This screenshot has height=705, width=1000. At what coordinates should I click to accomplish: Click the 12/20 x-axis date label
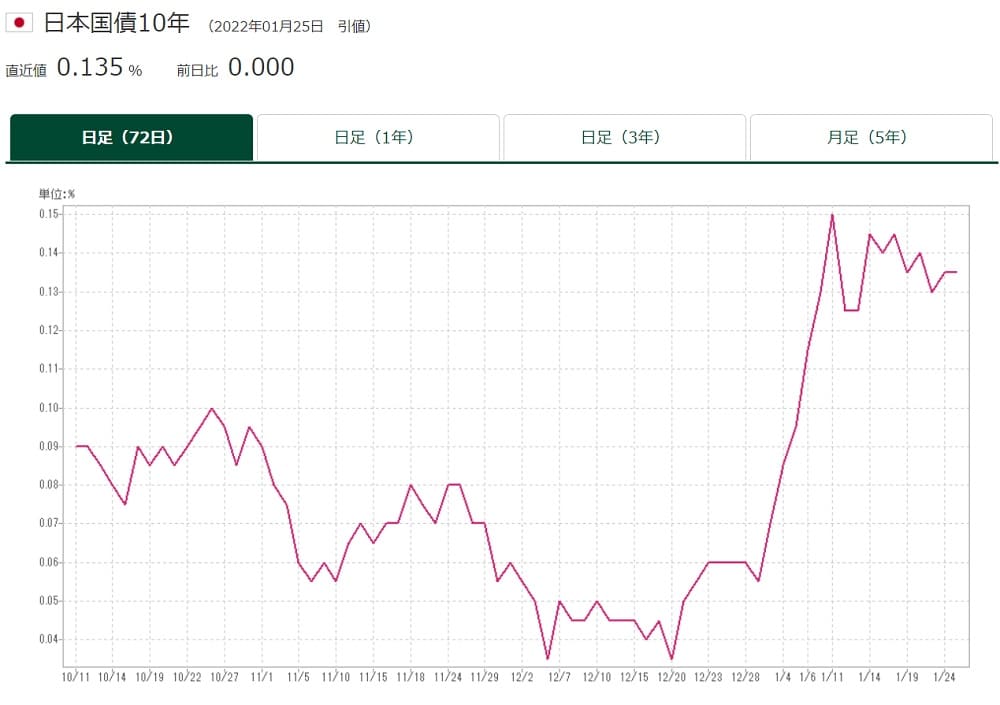672,677
